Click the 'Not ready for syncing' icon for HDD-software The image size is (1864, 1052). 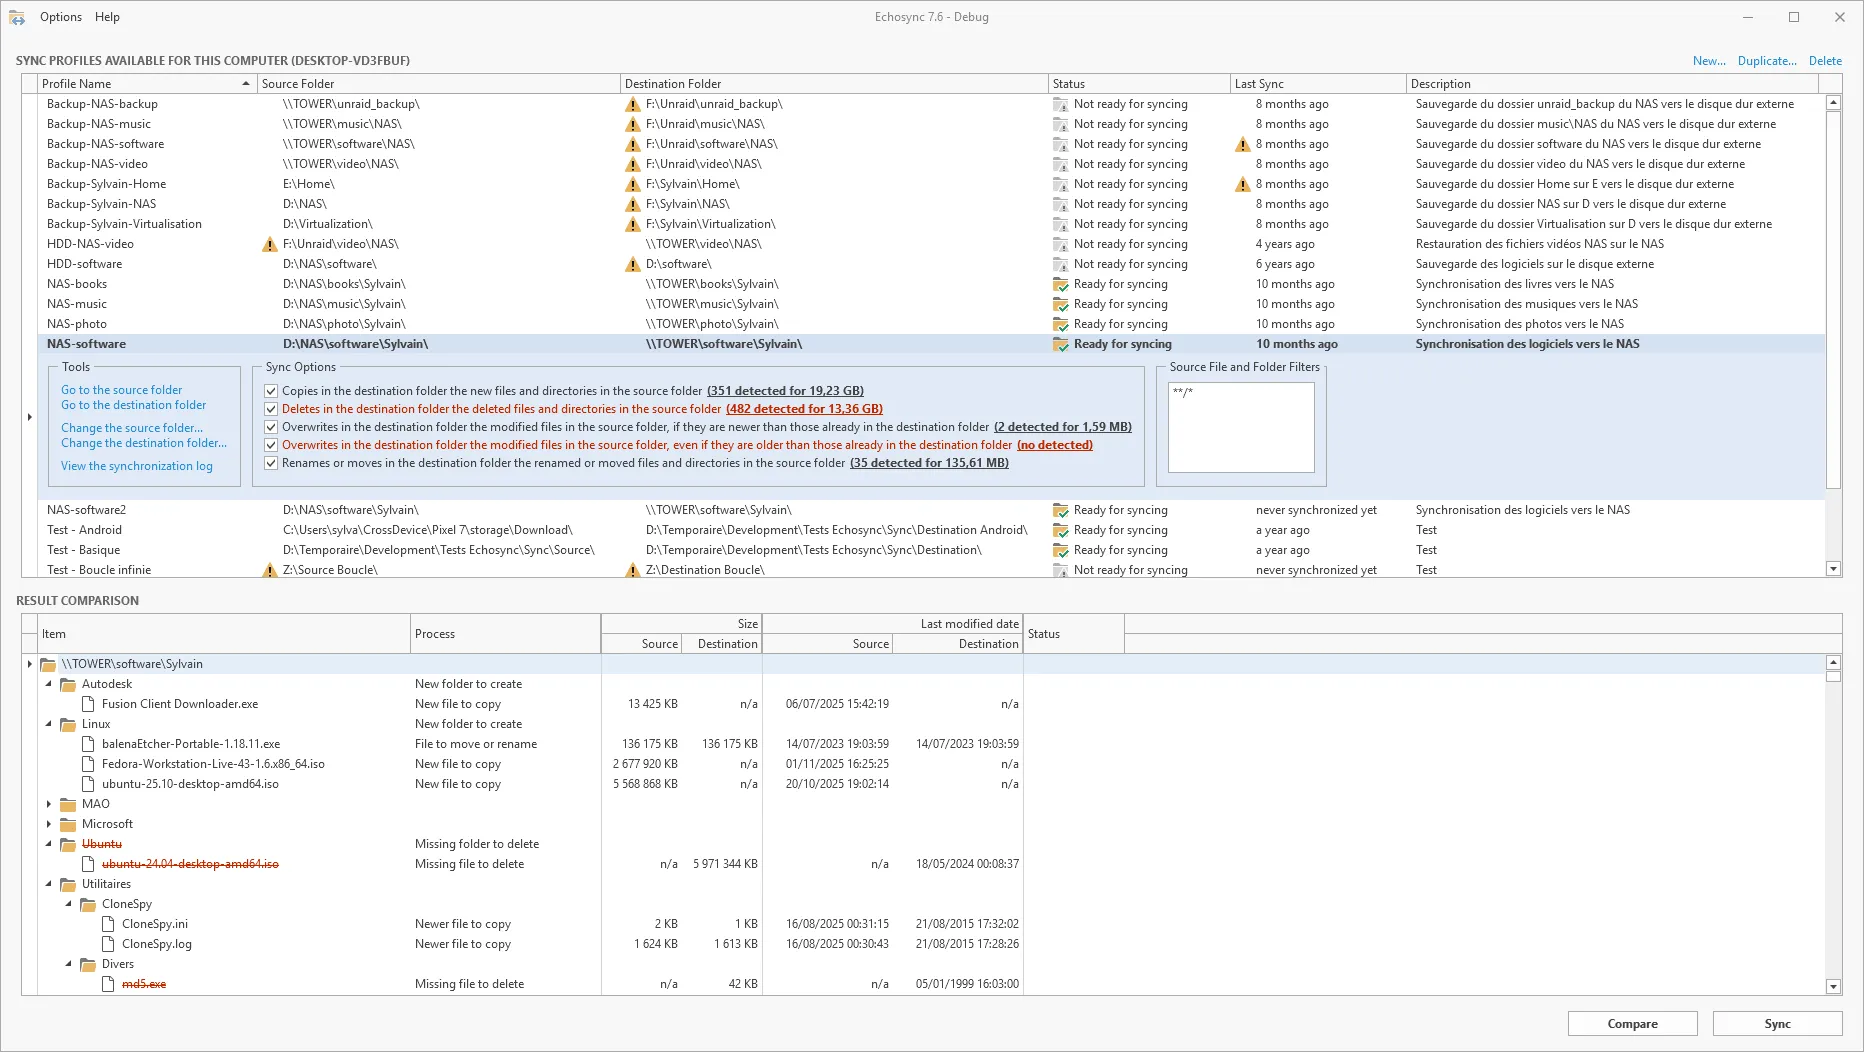point(1060,264)
